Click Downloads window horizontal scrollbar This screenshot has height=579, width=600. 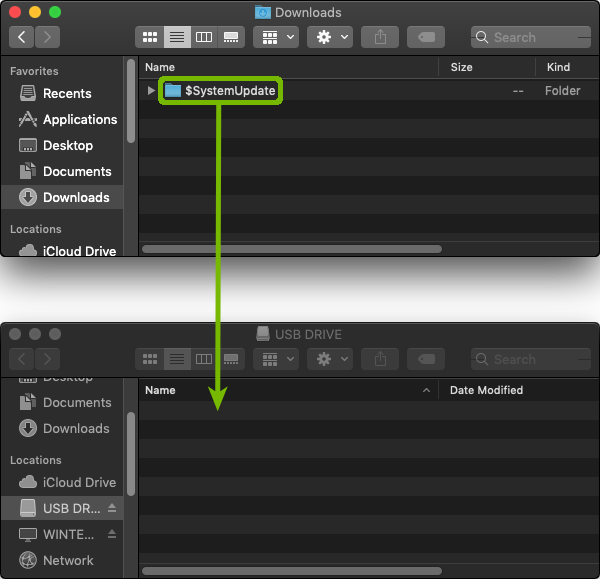(x=292, y=249)
